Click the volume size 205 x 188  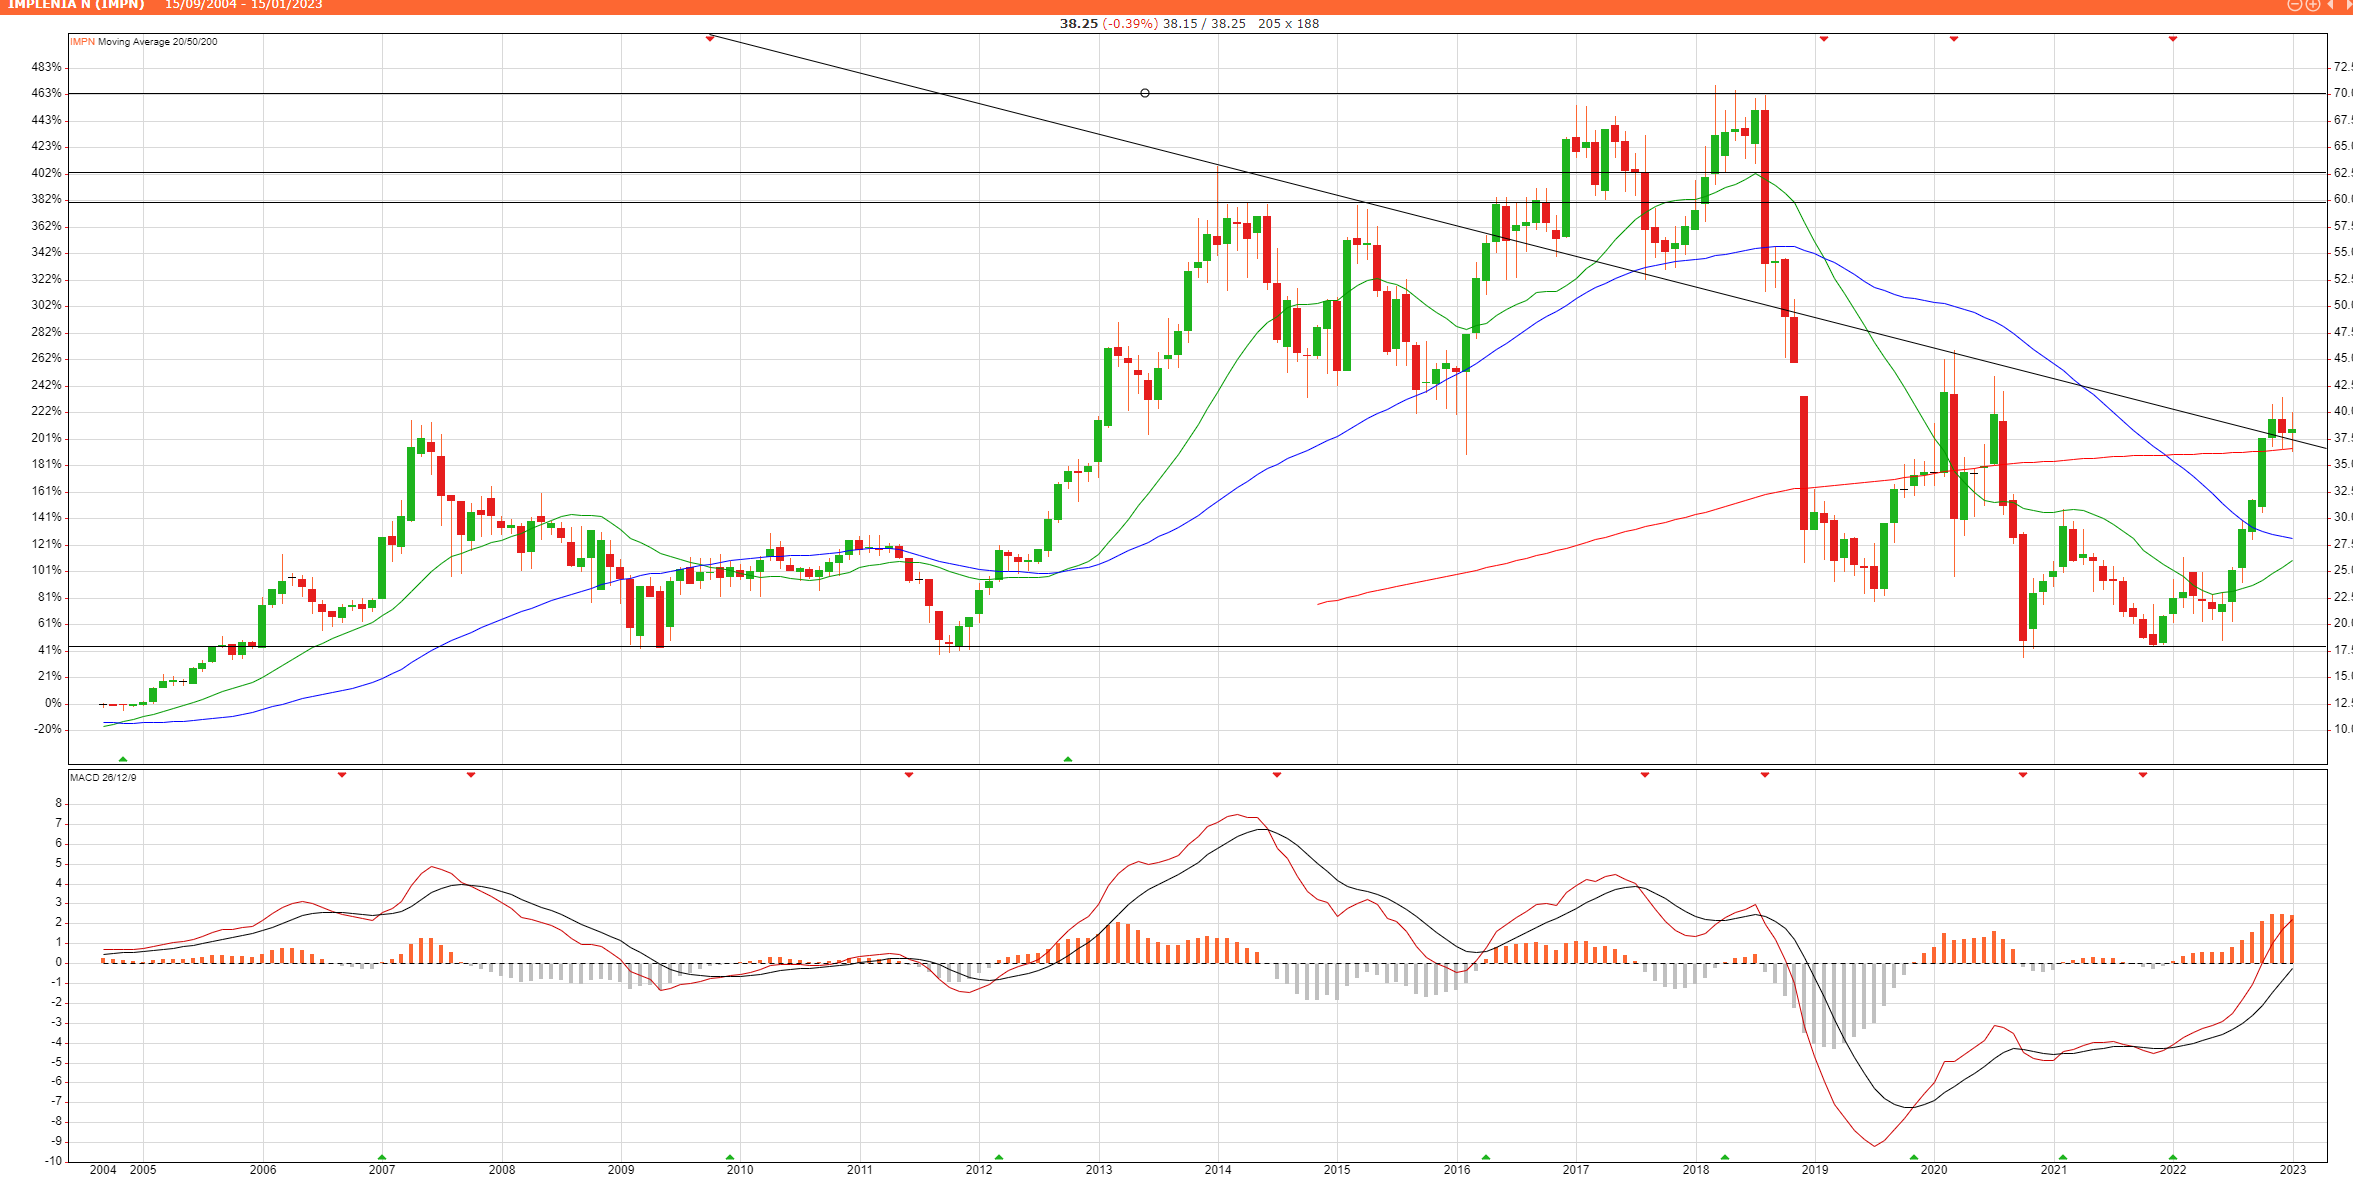pyautogui.click(x=1289, y=24)
